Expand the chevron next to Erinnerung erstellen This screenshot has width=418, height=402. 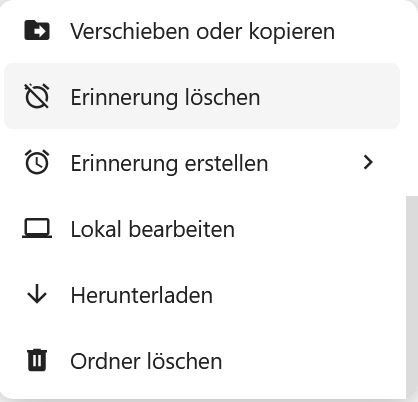point(368,162)
